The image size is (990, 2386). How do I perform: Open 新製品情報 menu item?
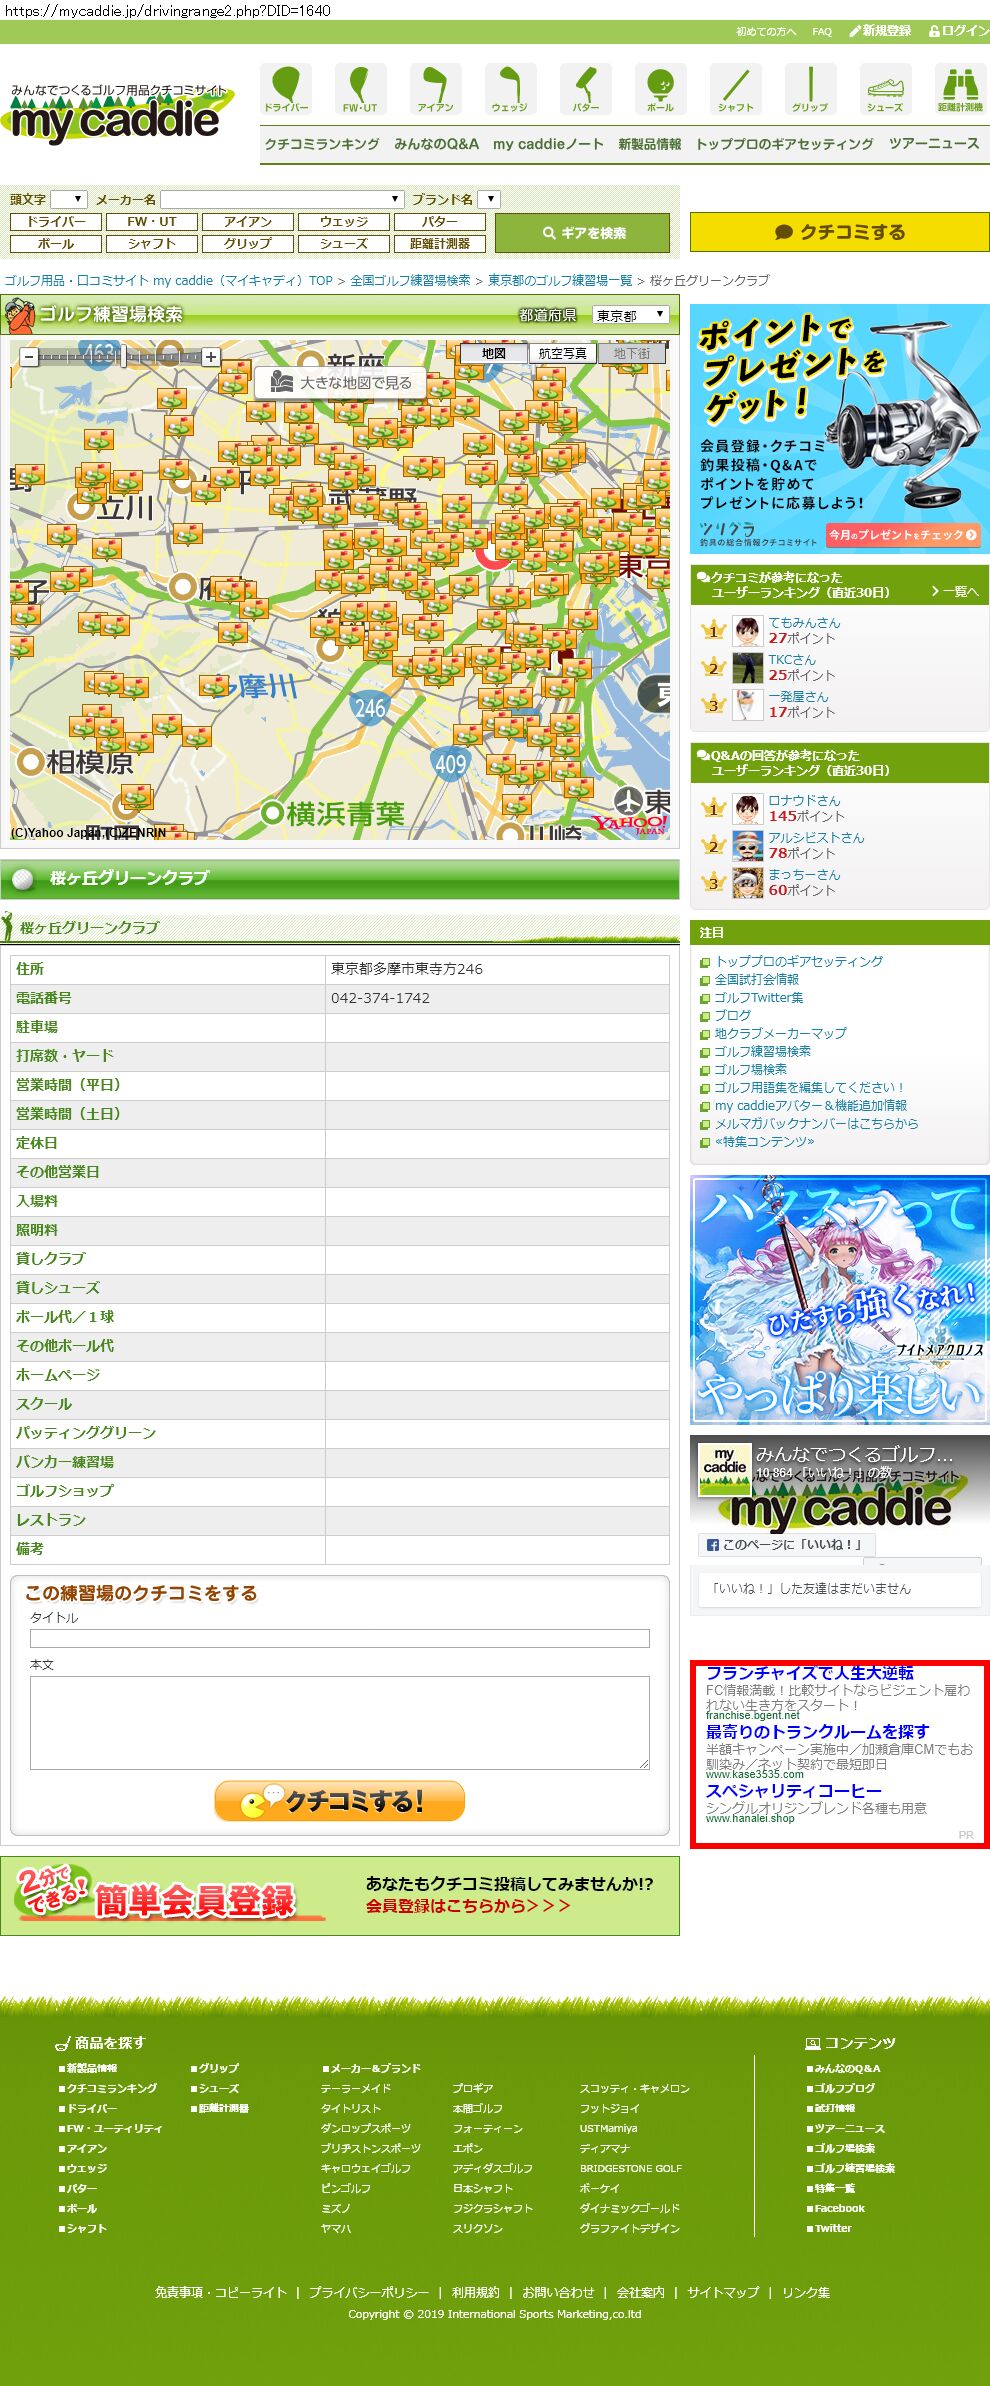649,144
